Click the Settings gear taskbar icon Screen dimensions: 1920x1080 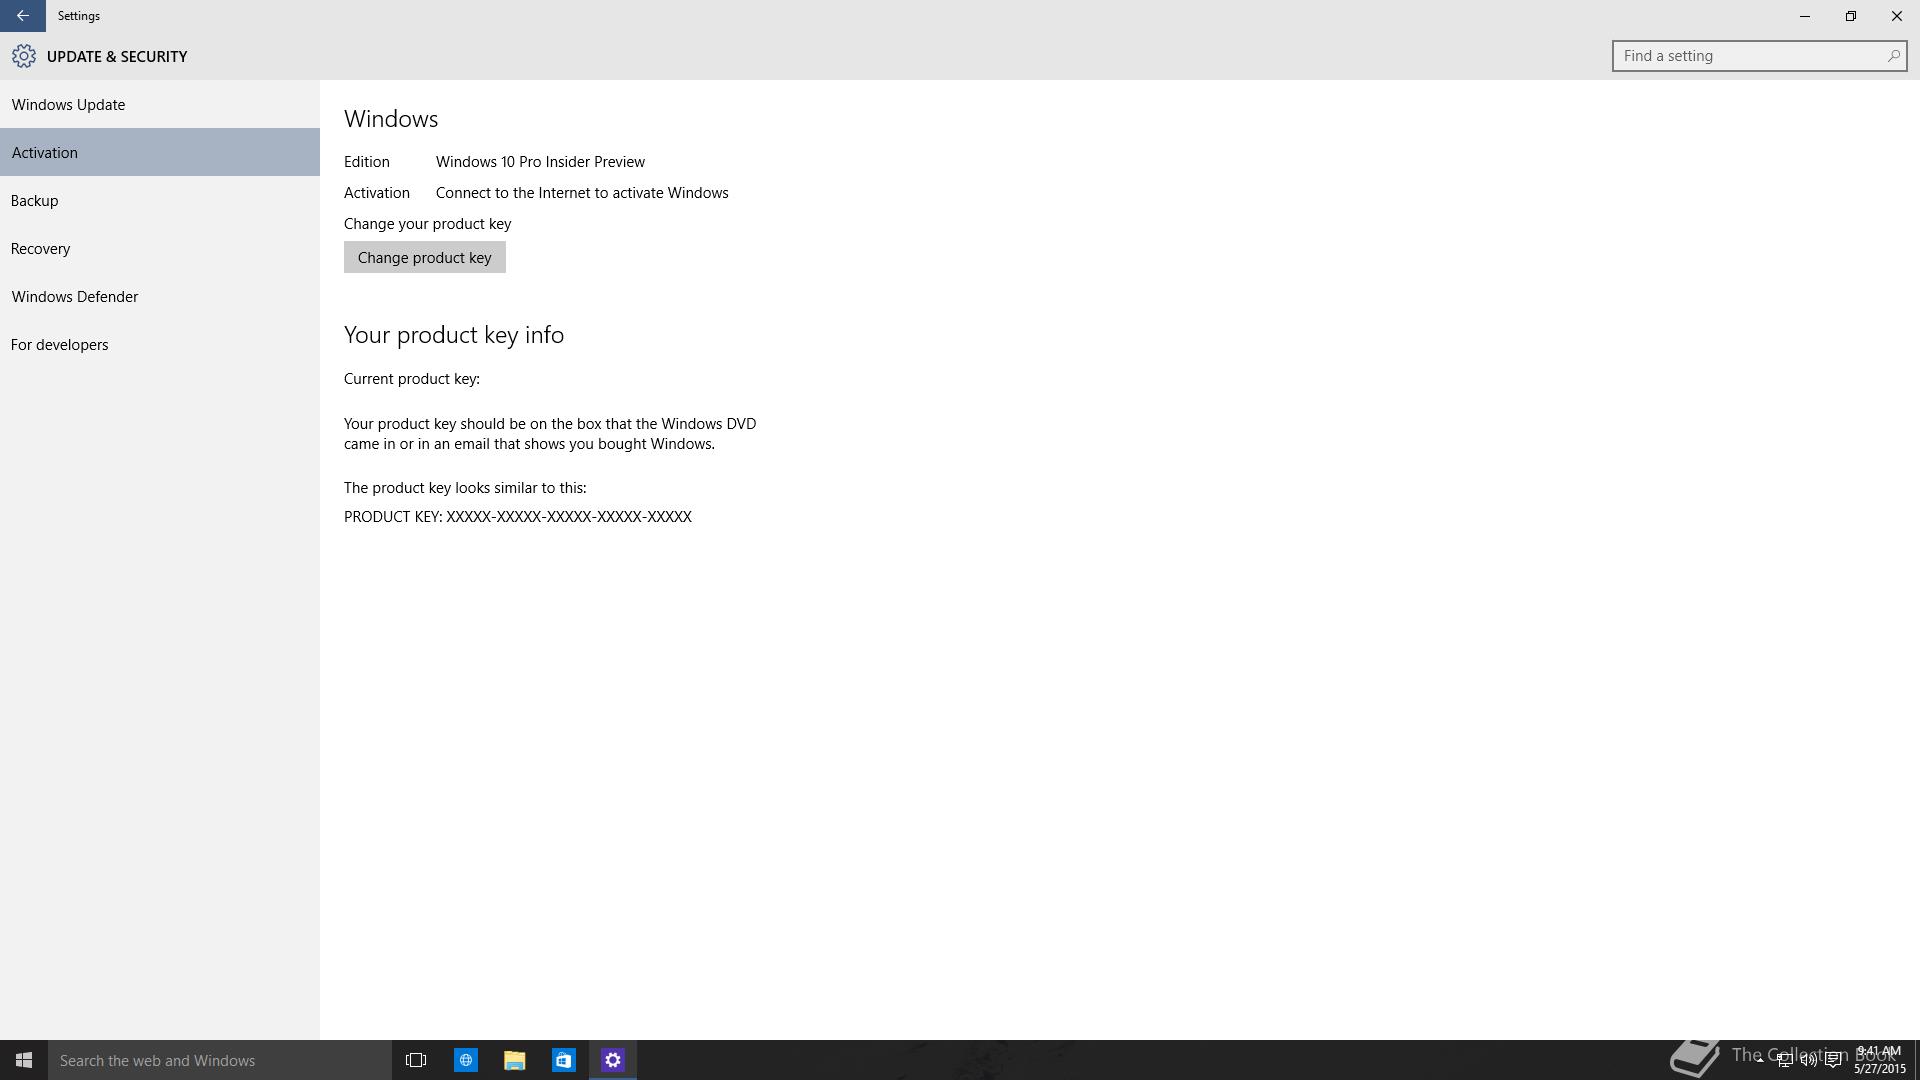[613, 1060]
